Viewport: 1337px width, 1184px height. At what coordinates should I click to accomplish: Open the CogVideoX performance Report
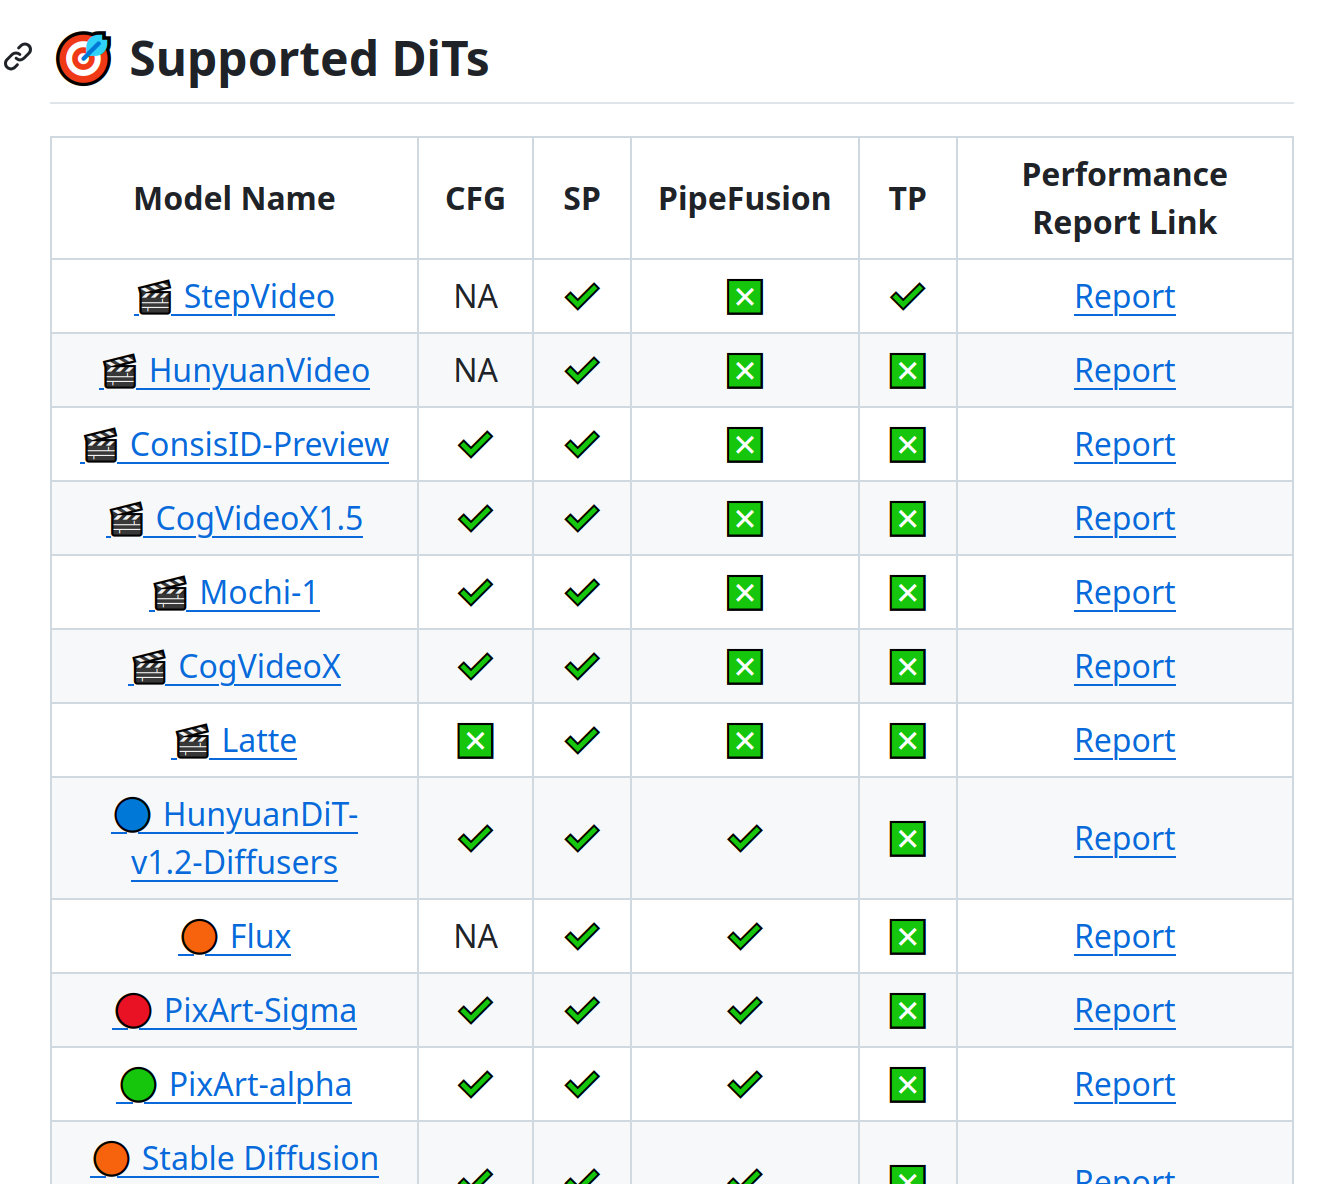(x=1125, y=667)
